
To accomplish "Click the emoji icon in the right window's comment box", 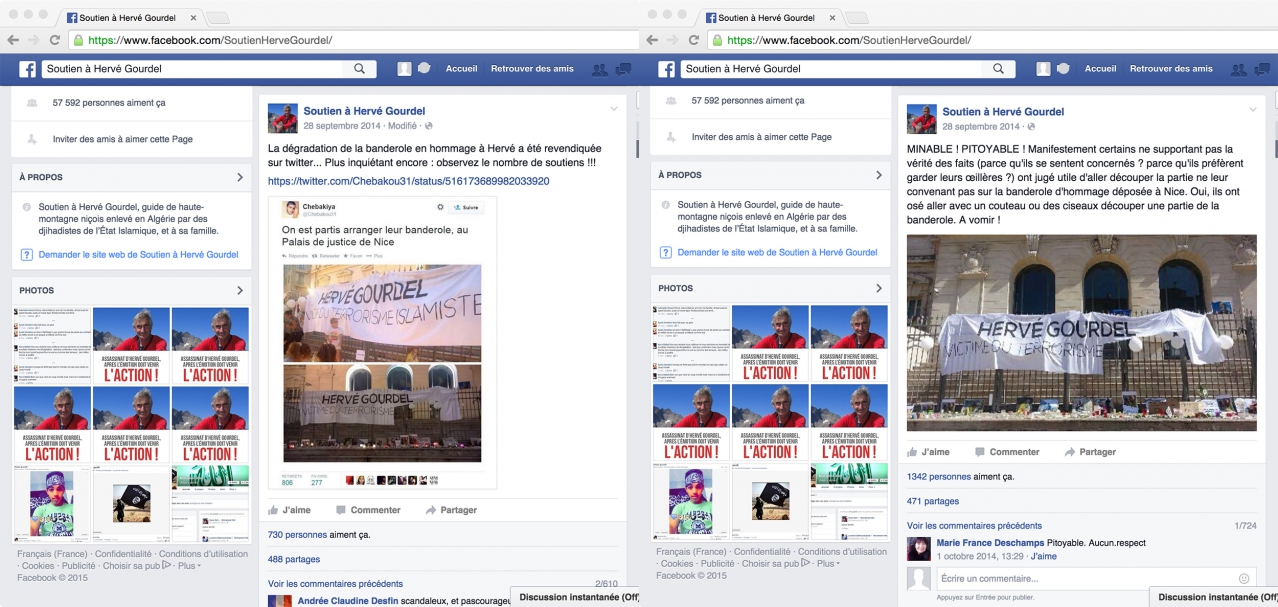I will 1244,578.
